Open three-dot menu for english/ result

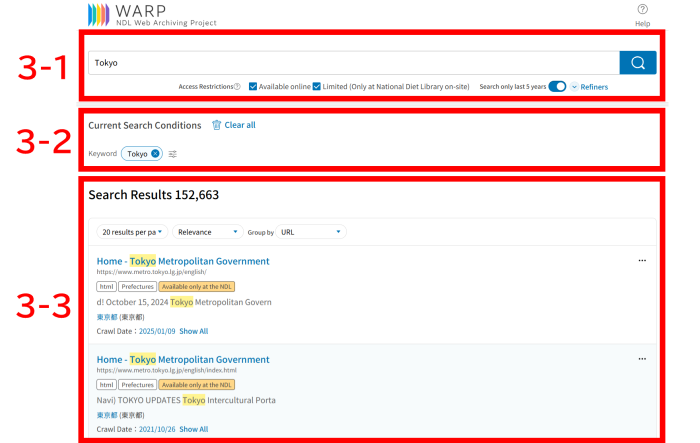pyautogui.click(x=642, y=260)
